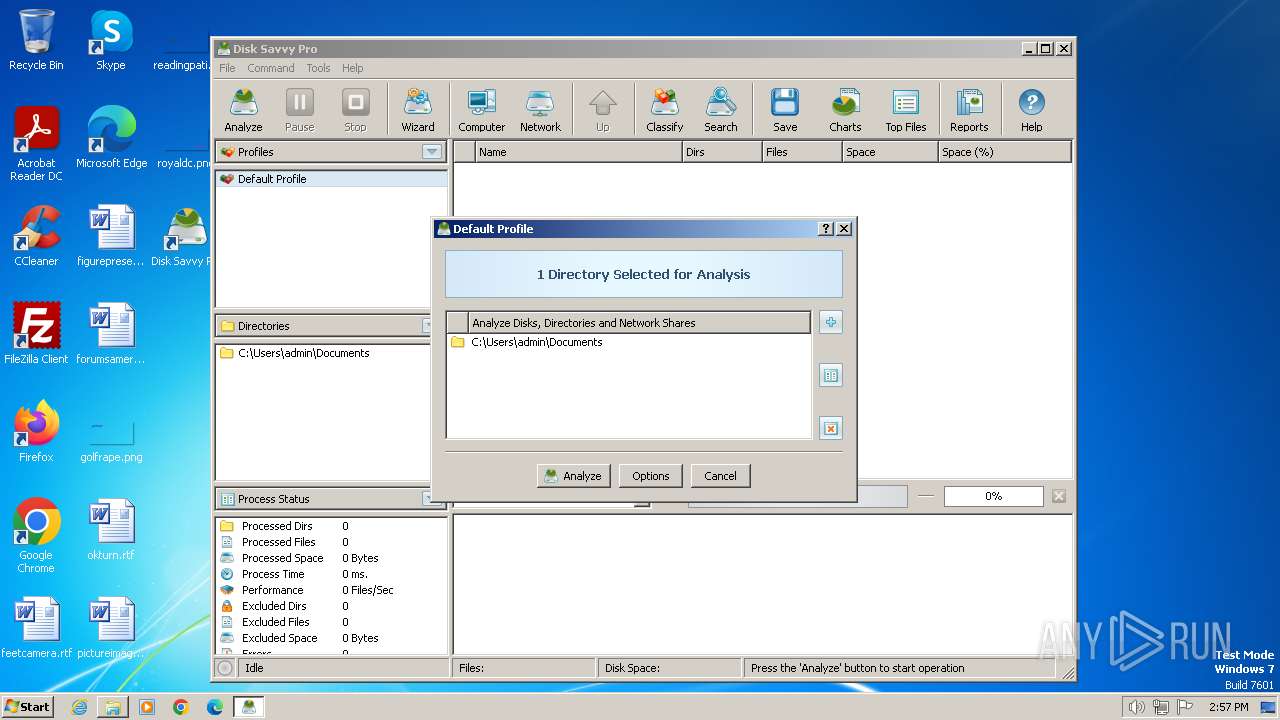Click the Name column header
The height and width of the screenshot is (720, 1280).
point(578,152)
